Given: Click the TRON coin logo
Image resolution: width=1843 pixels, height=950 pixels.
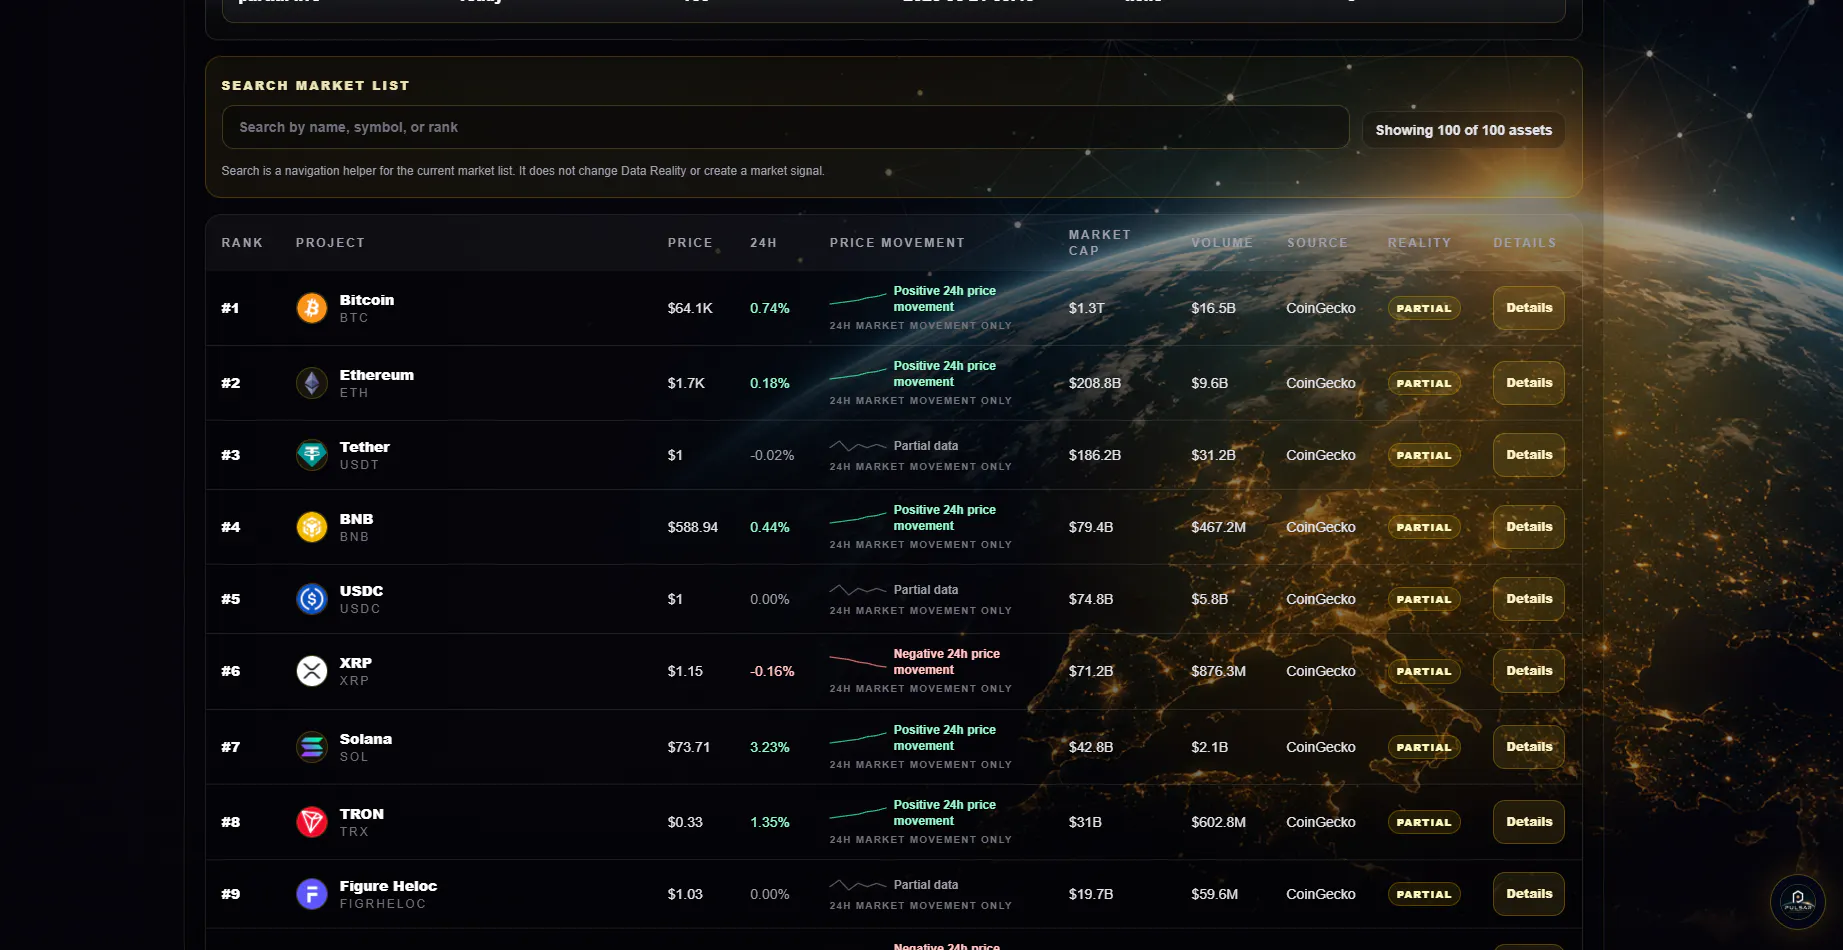Looking at the screenshot, I should pos(312,822).
